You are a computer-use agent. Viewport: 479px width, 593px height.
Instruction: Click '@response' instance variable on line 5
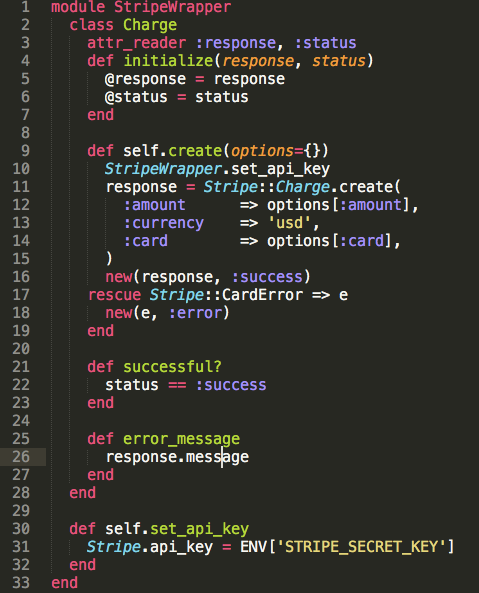145,79
